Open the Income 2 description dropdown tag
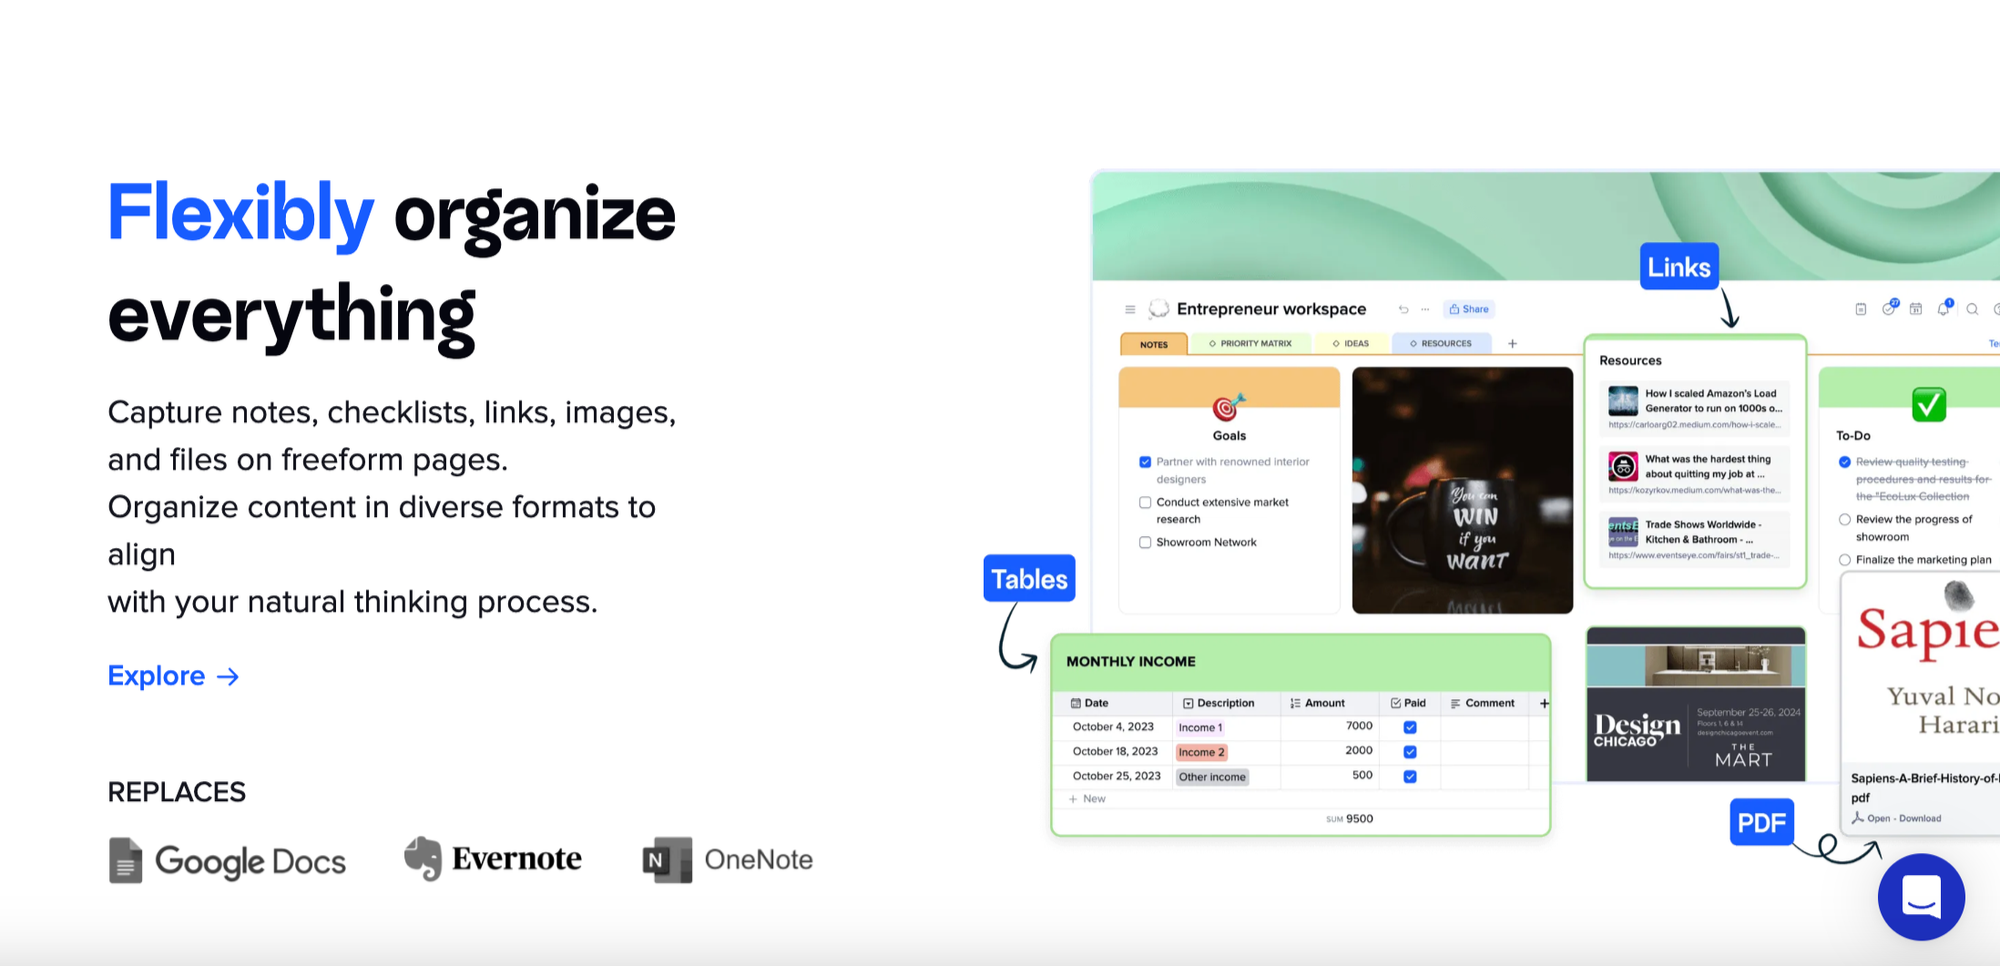This screenshot has width=2000, height=966. point(1201,752)
